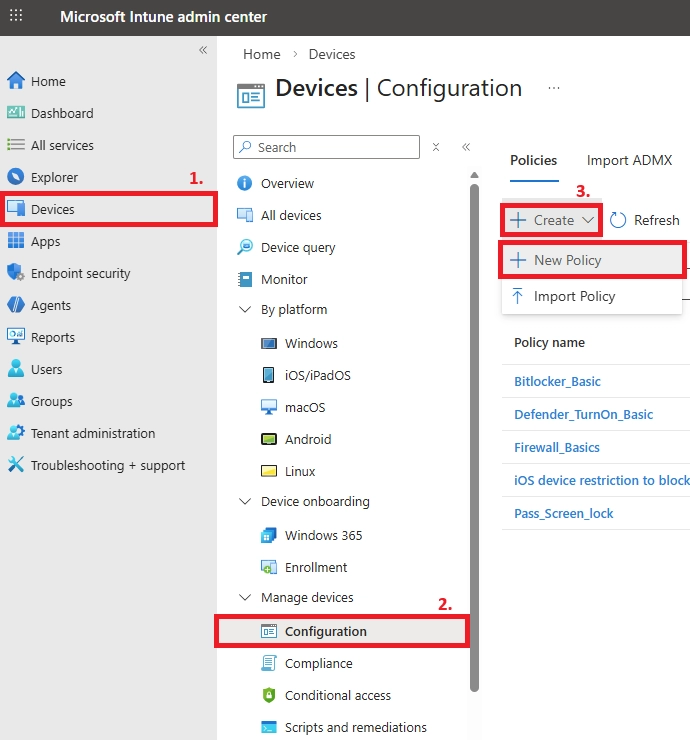Open the Create dropdown button

coord(551,220)
